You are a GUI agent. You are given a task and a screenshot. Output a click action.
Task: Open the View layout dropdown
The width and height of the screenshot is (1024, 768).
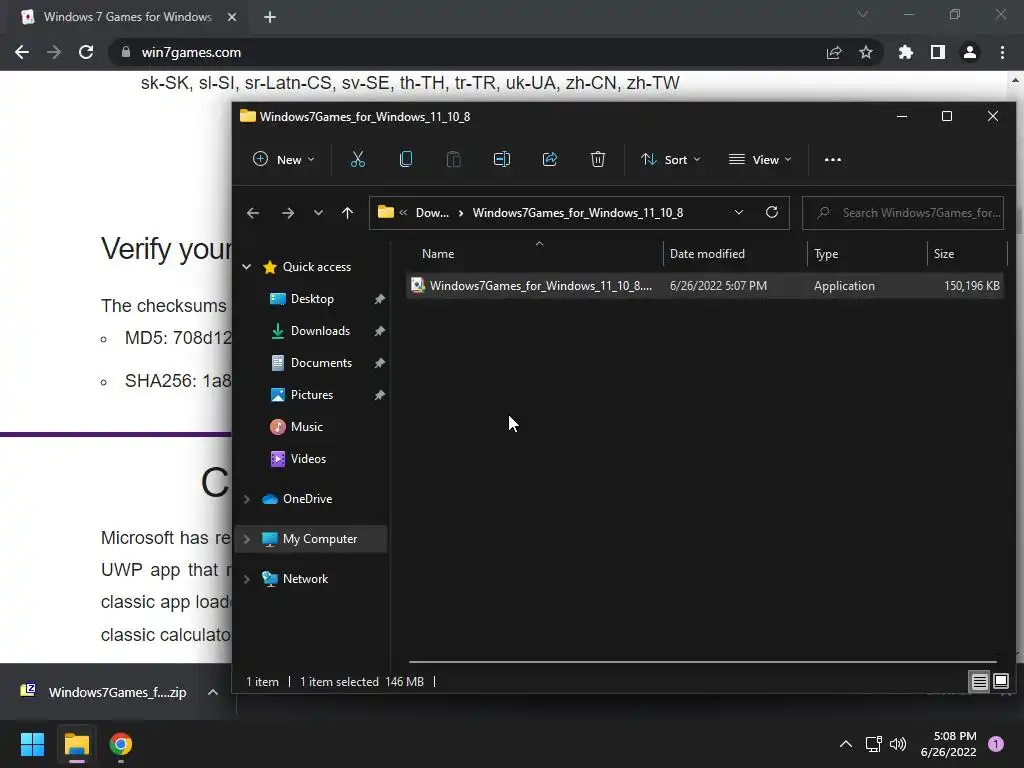pyautogui.click(x=760, y=159)
